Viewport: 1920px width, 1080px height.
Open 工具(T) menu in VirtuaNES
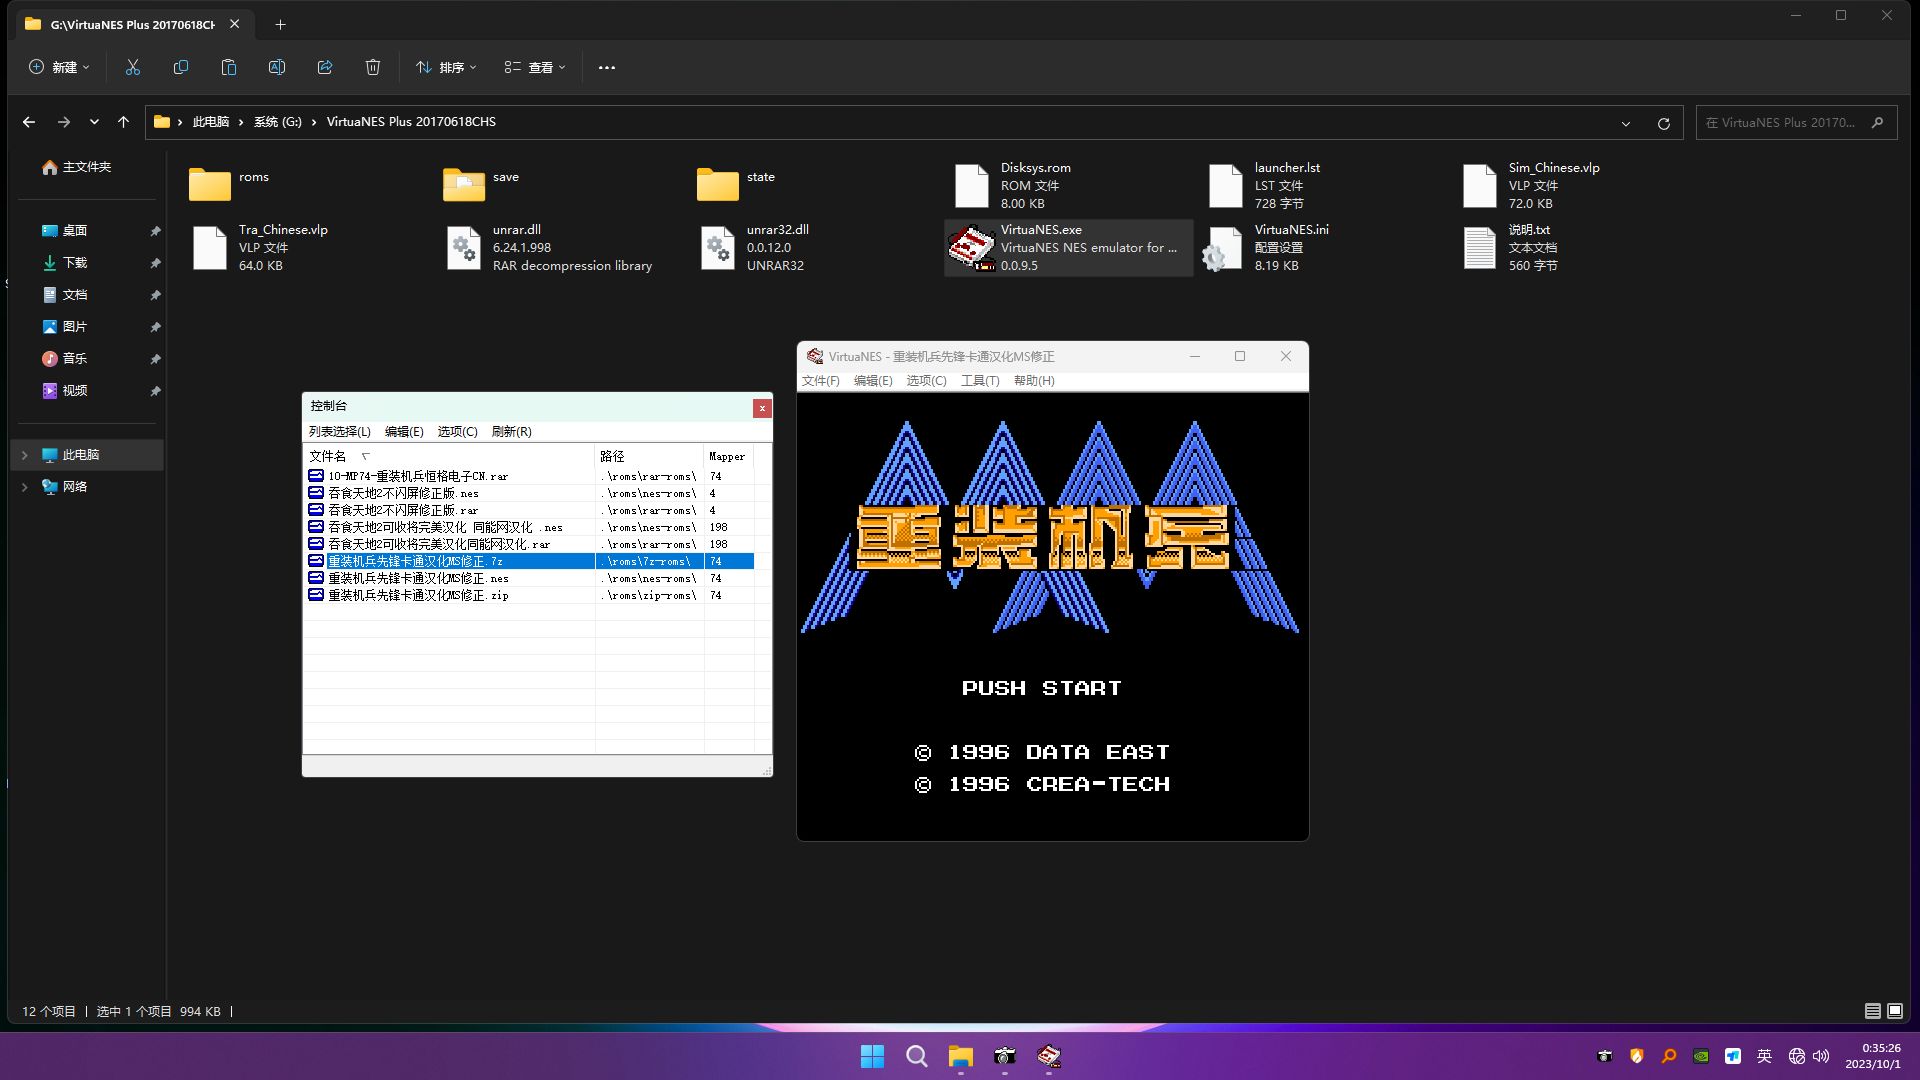(980, 381)
